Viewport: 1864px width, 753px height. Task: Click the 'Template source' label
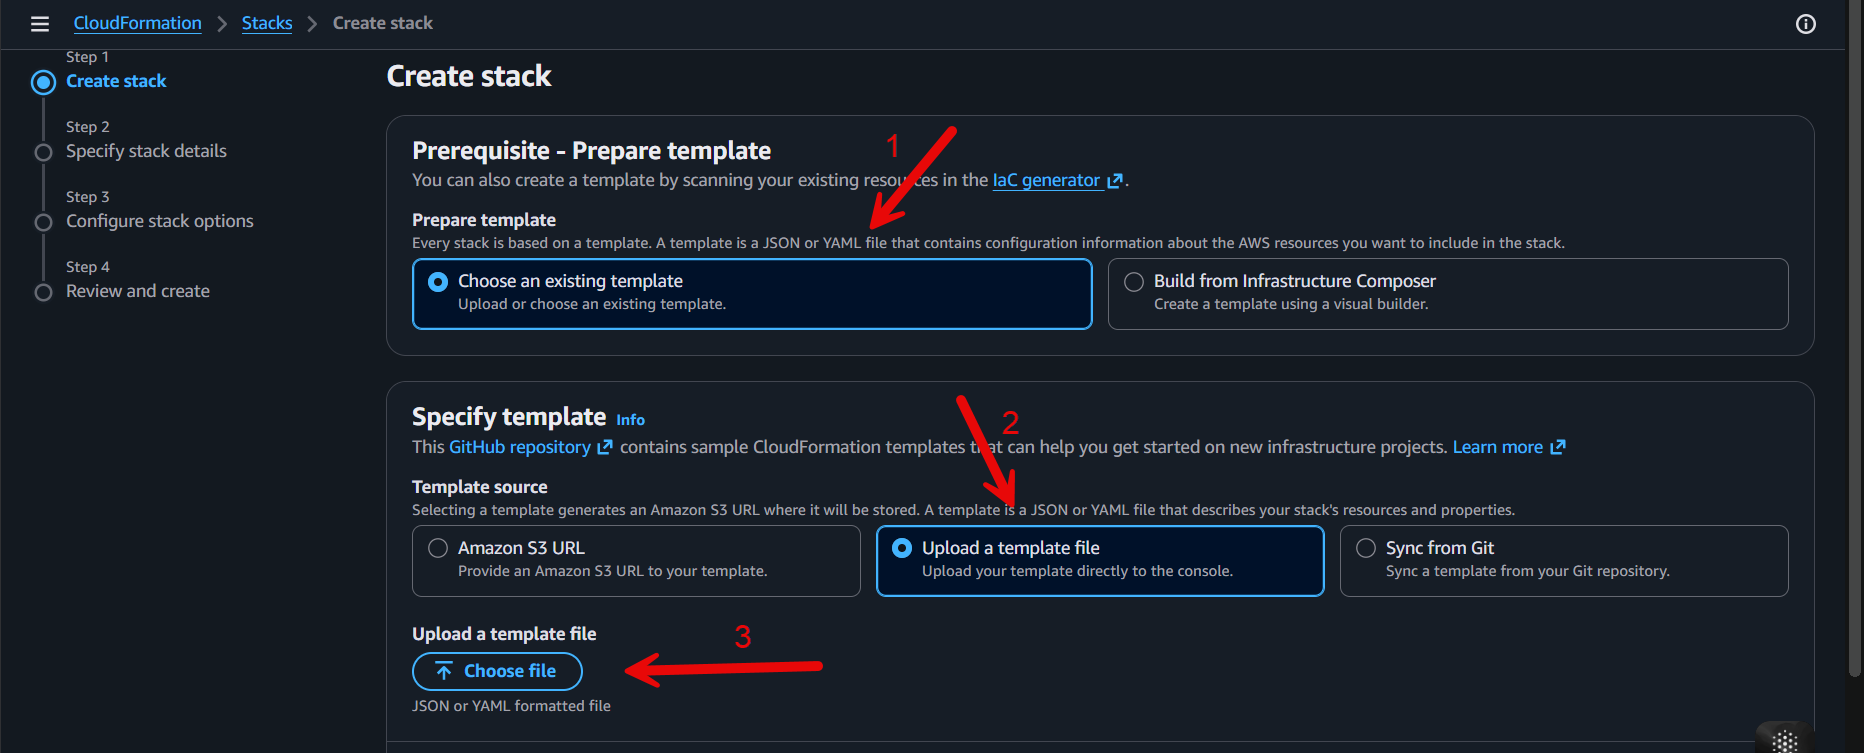coord(480,487)
